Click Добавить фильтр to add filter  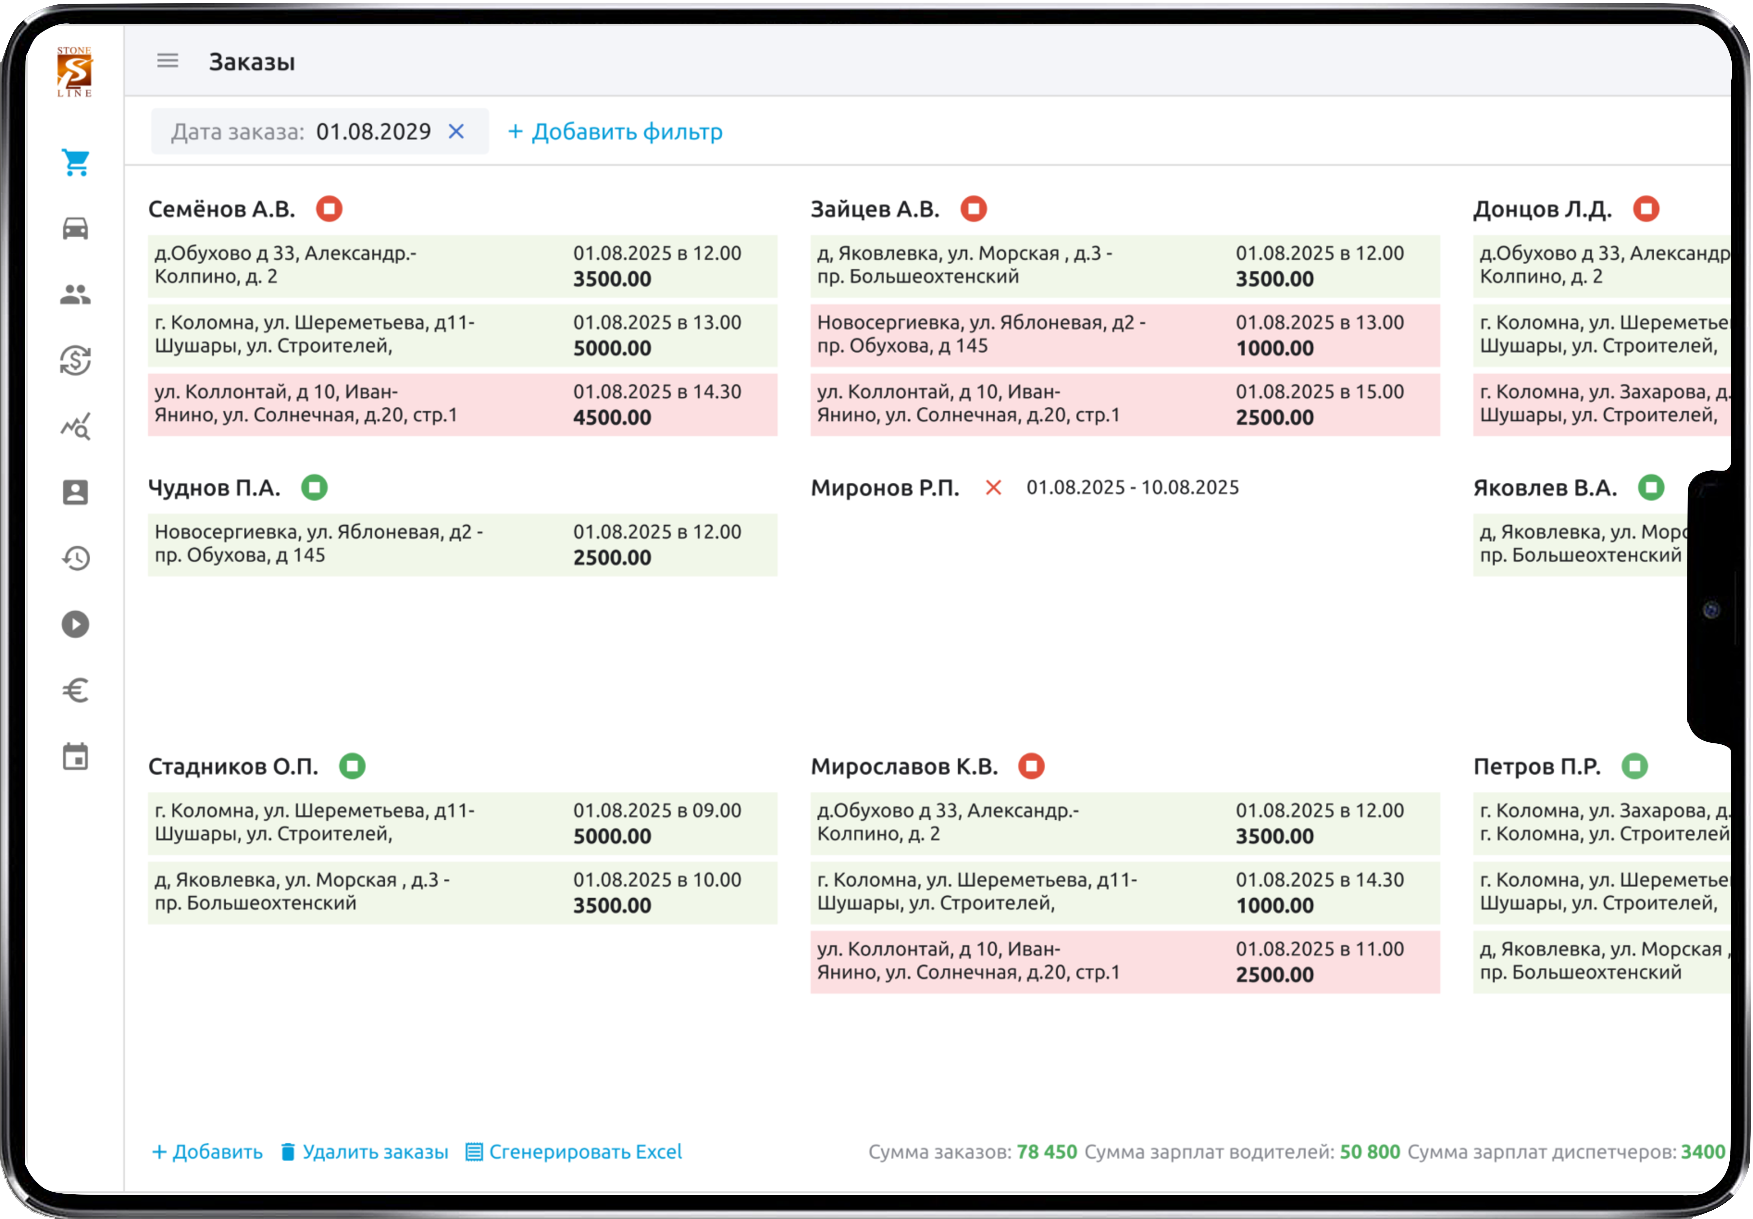tap(615, 132)
